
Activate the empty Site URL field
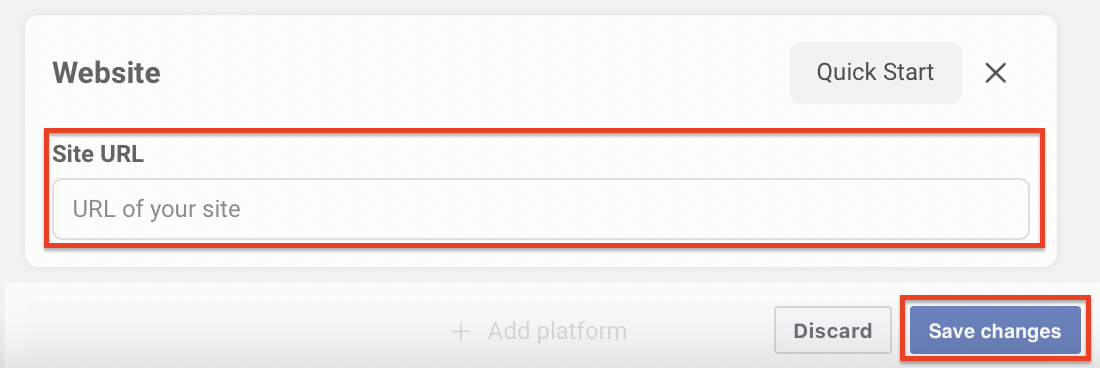point(541,209)
